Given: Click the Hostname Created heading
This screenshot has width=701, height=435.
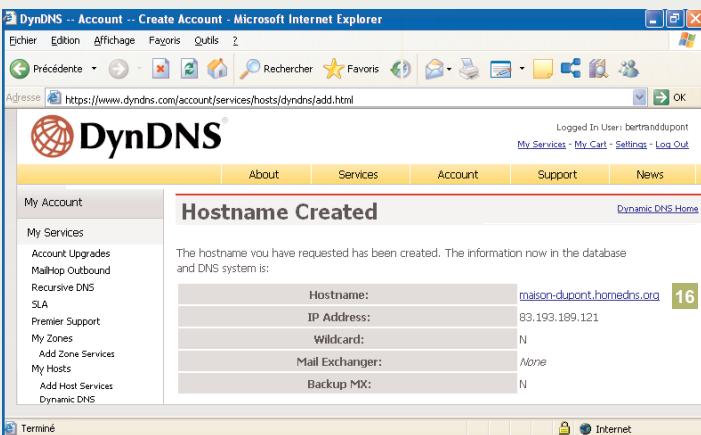Looking at the screenshot, I should pos(279,212).
